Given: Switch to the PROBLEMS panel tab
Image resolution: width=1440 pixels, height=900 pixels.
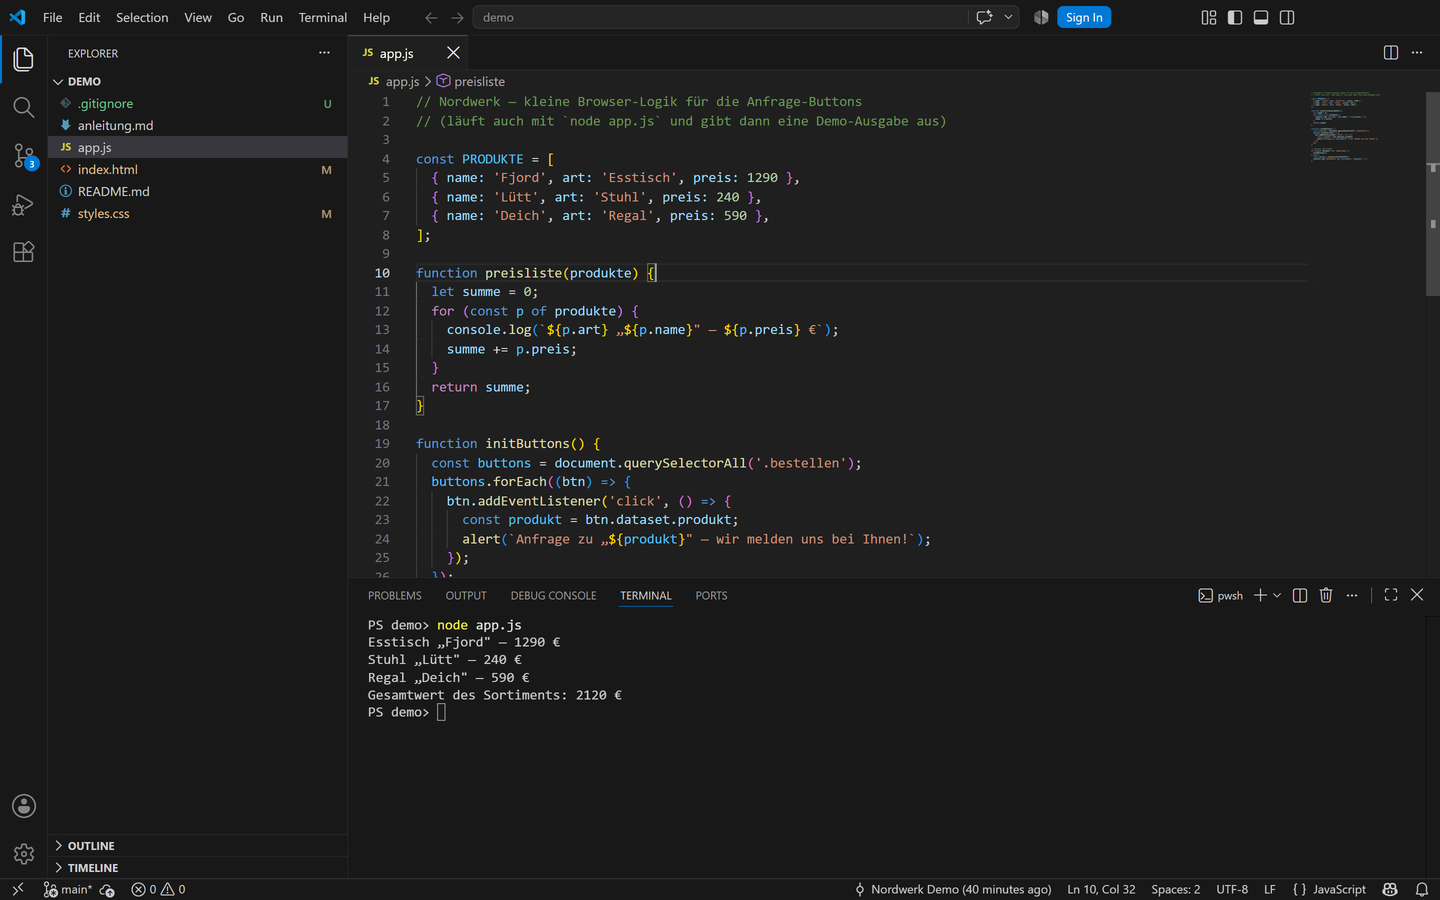Looking at the screenshot, I should coord(394,595).
